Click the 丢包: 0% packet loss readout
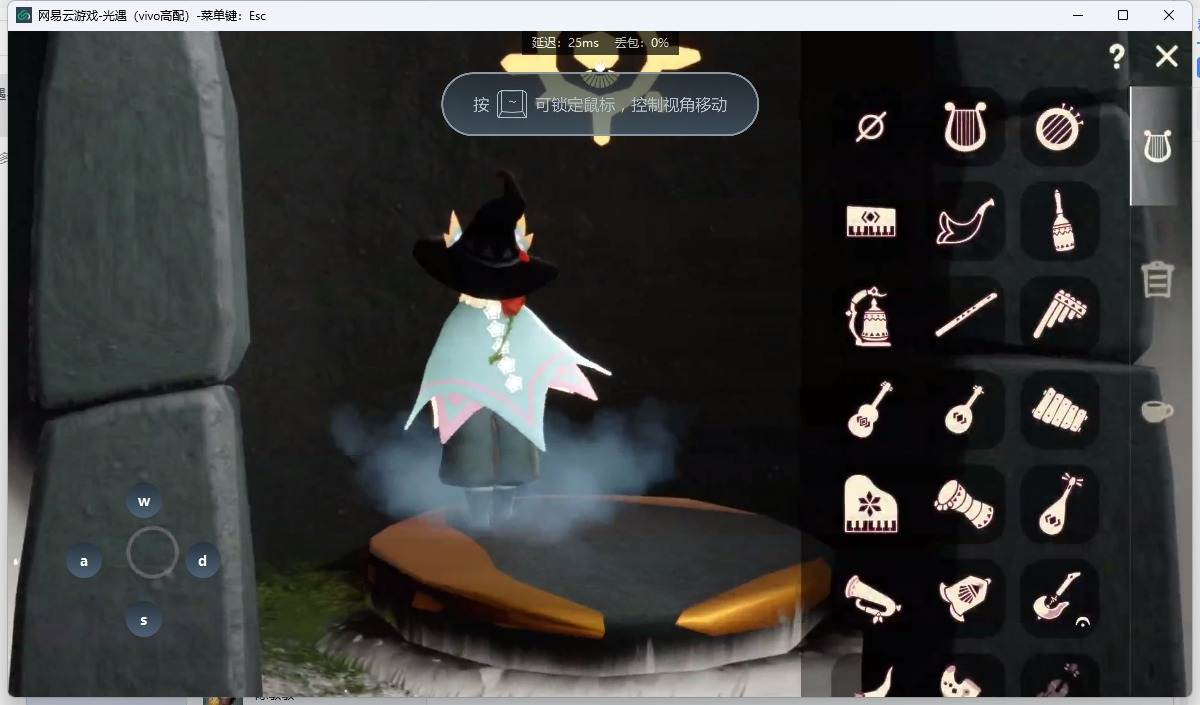The height and width of the screenshot is (705, 1200). [x=642, y=43]
